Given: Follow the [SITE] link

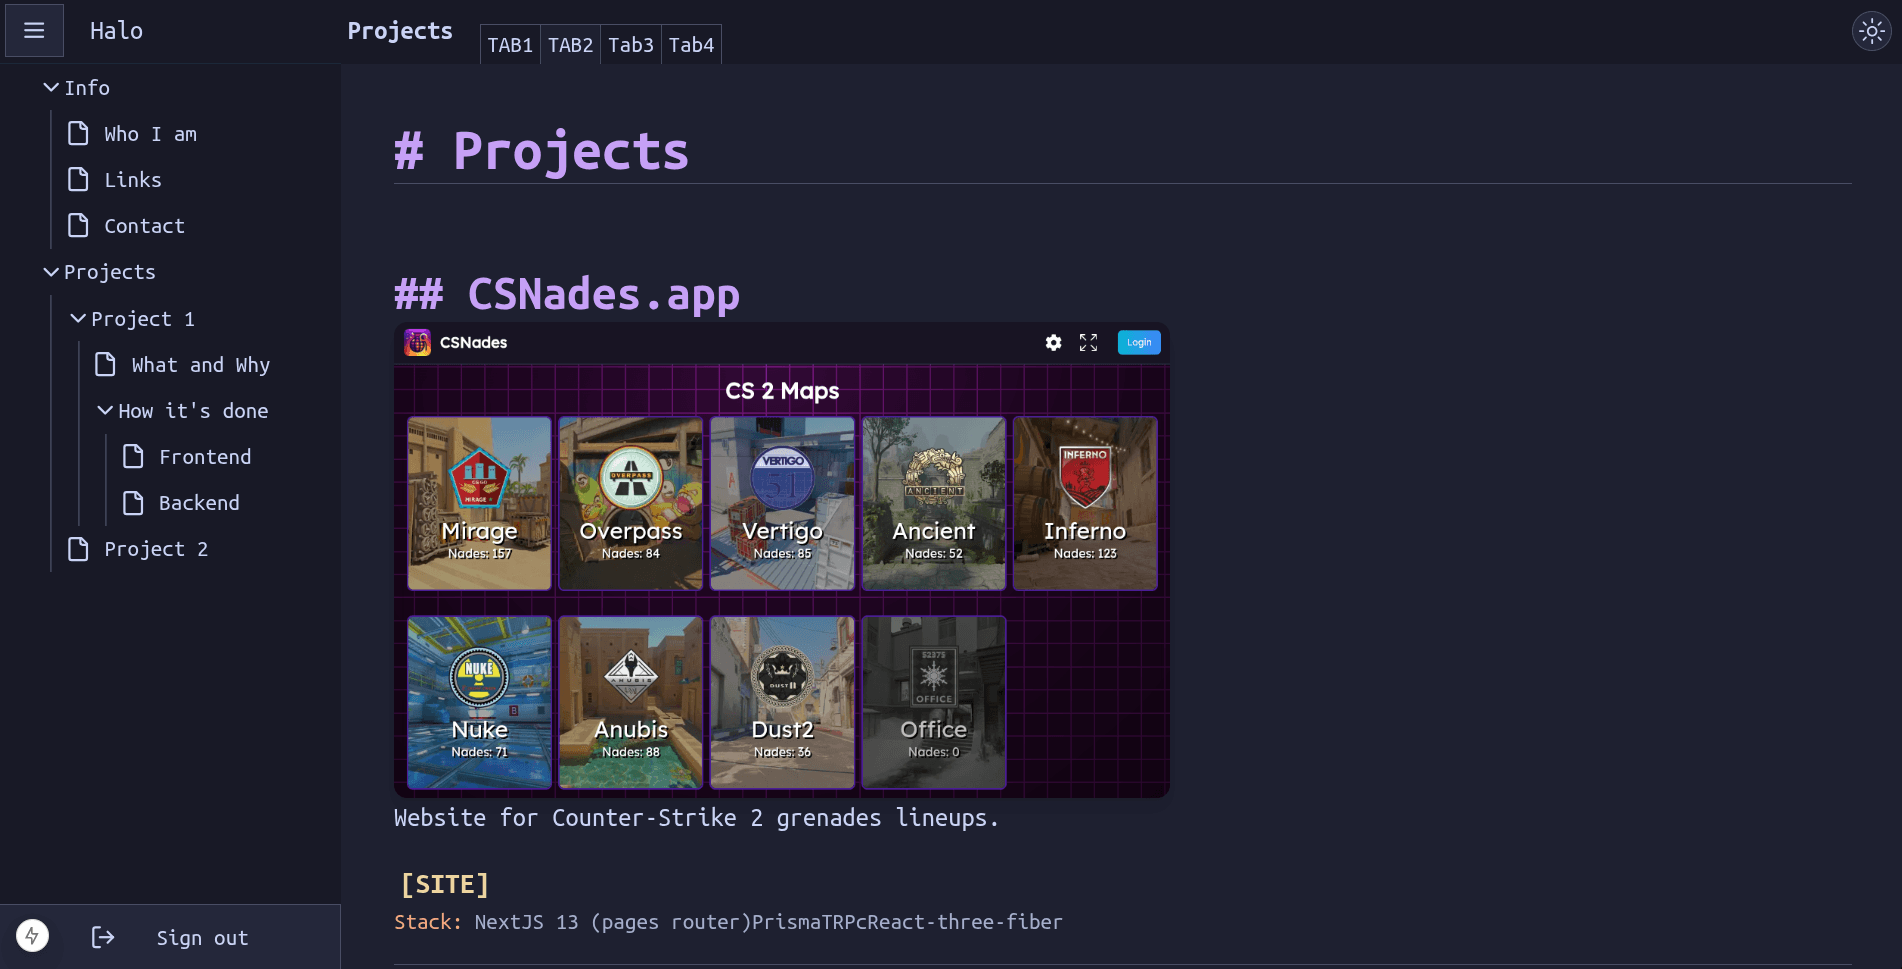Looking at the screenshot, I should pos(444,884).
